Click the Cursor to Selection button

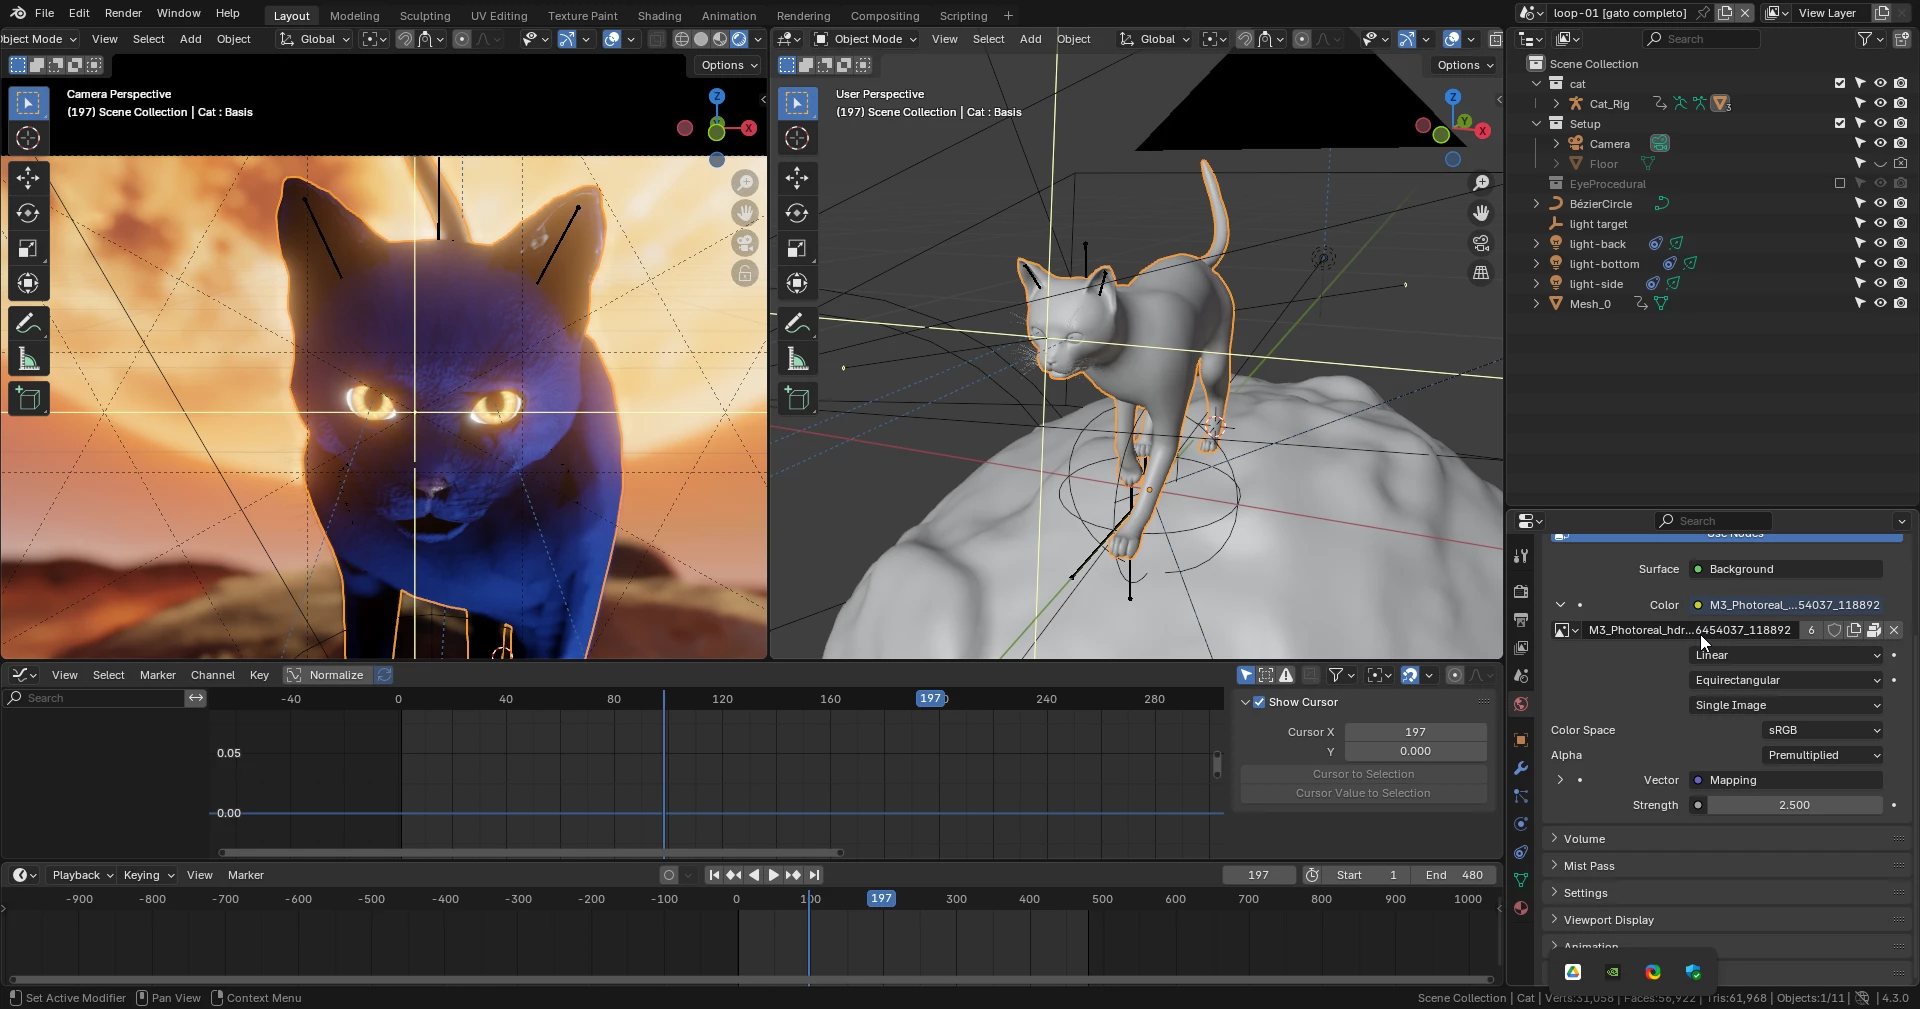pyautogui.click(x=1363, y=774)
